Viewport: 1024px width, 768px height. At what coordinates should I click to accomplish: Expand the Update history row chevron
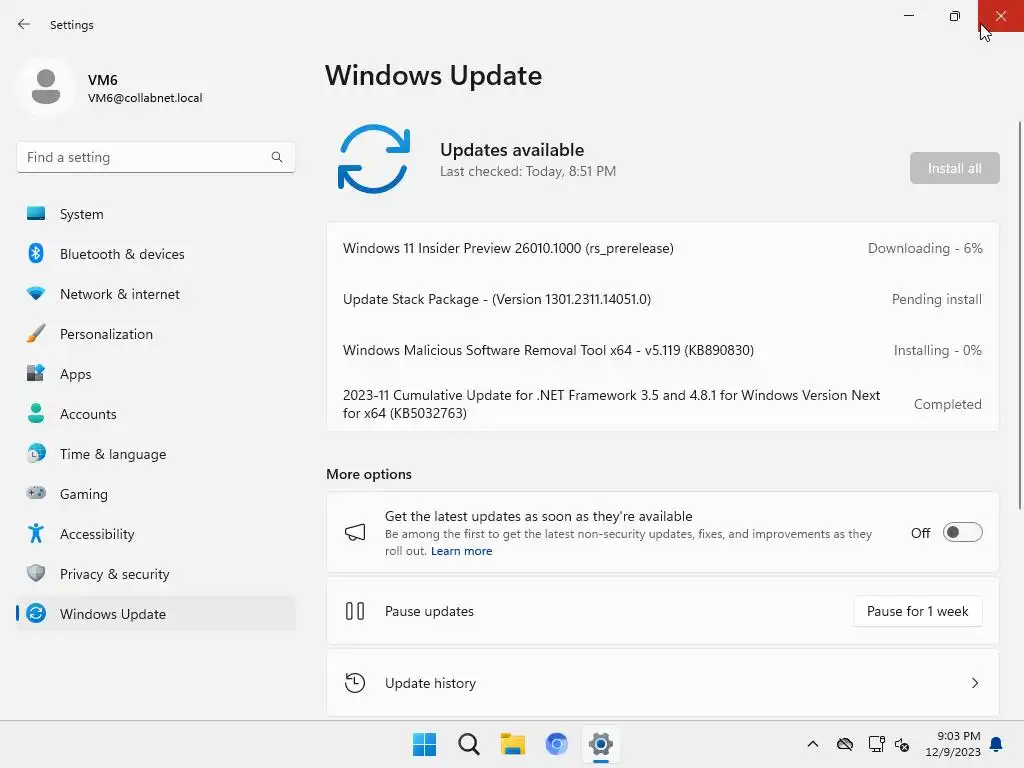tap(974, 683)
